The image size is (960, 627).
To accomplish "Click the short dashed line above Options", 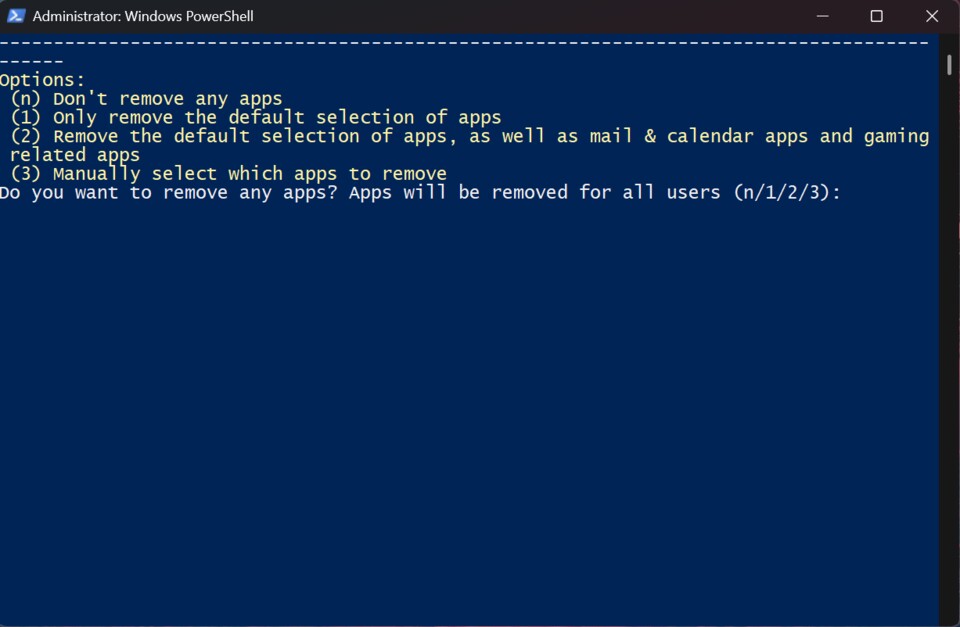I will click(x=32, y=62).
